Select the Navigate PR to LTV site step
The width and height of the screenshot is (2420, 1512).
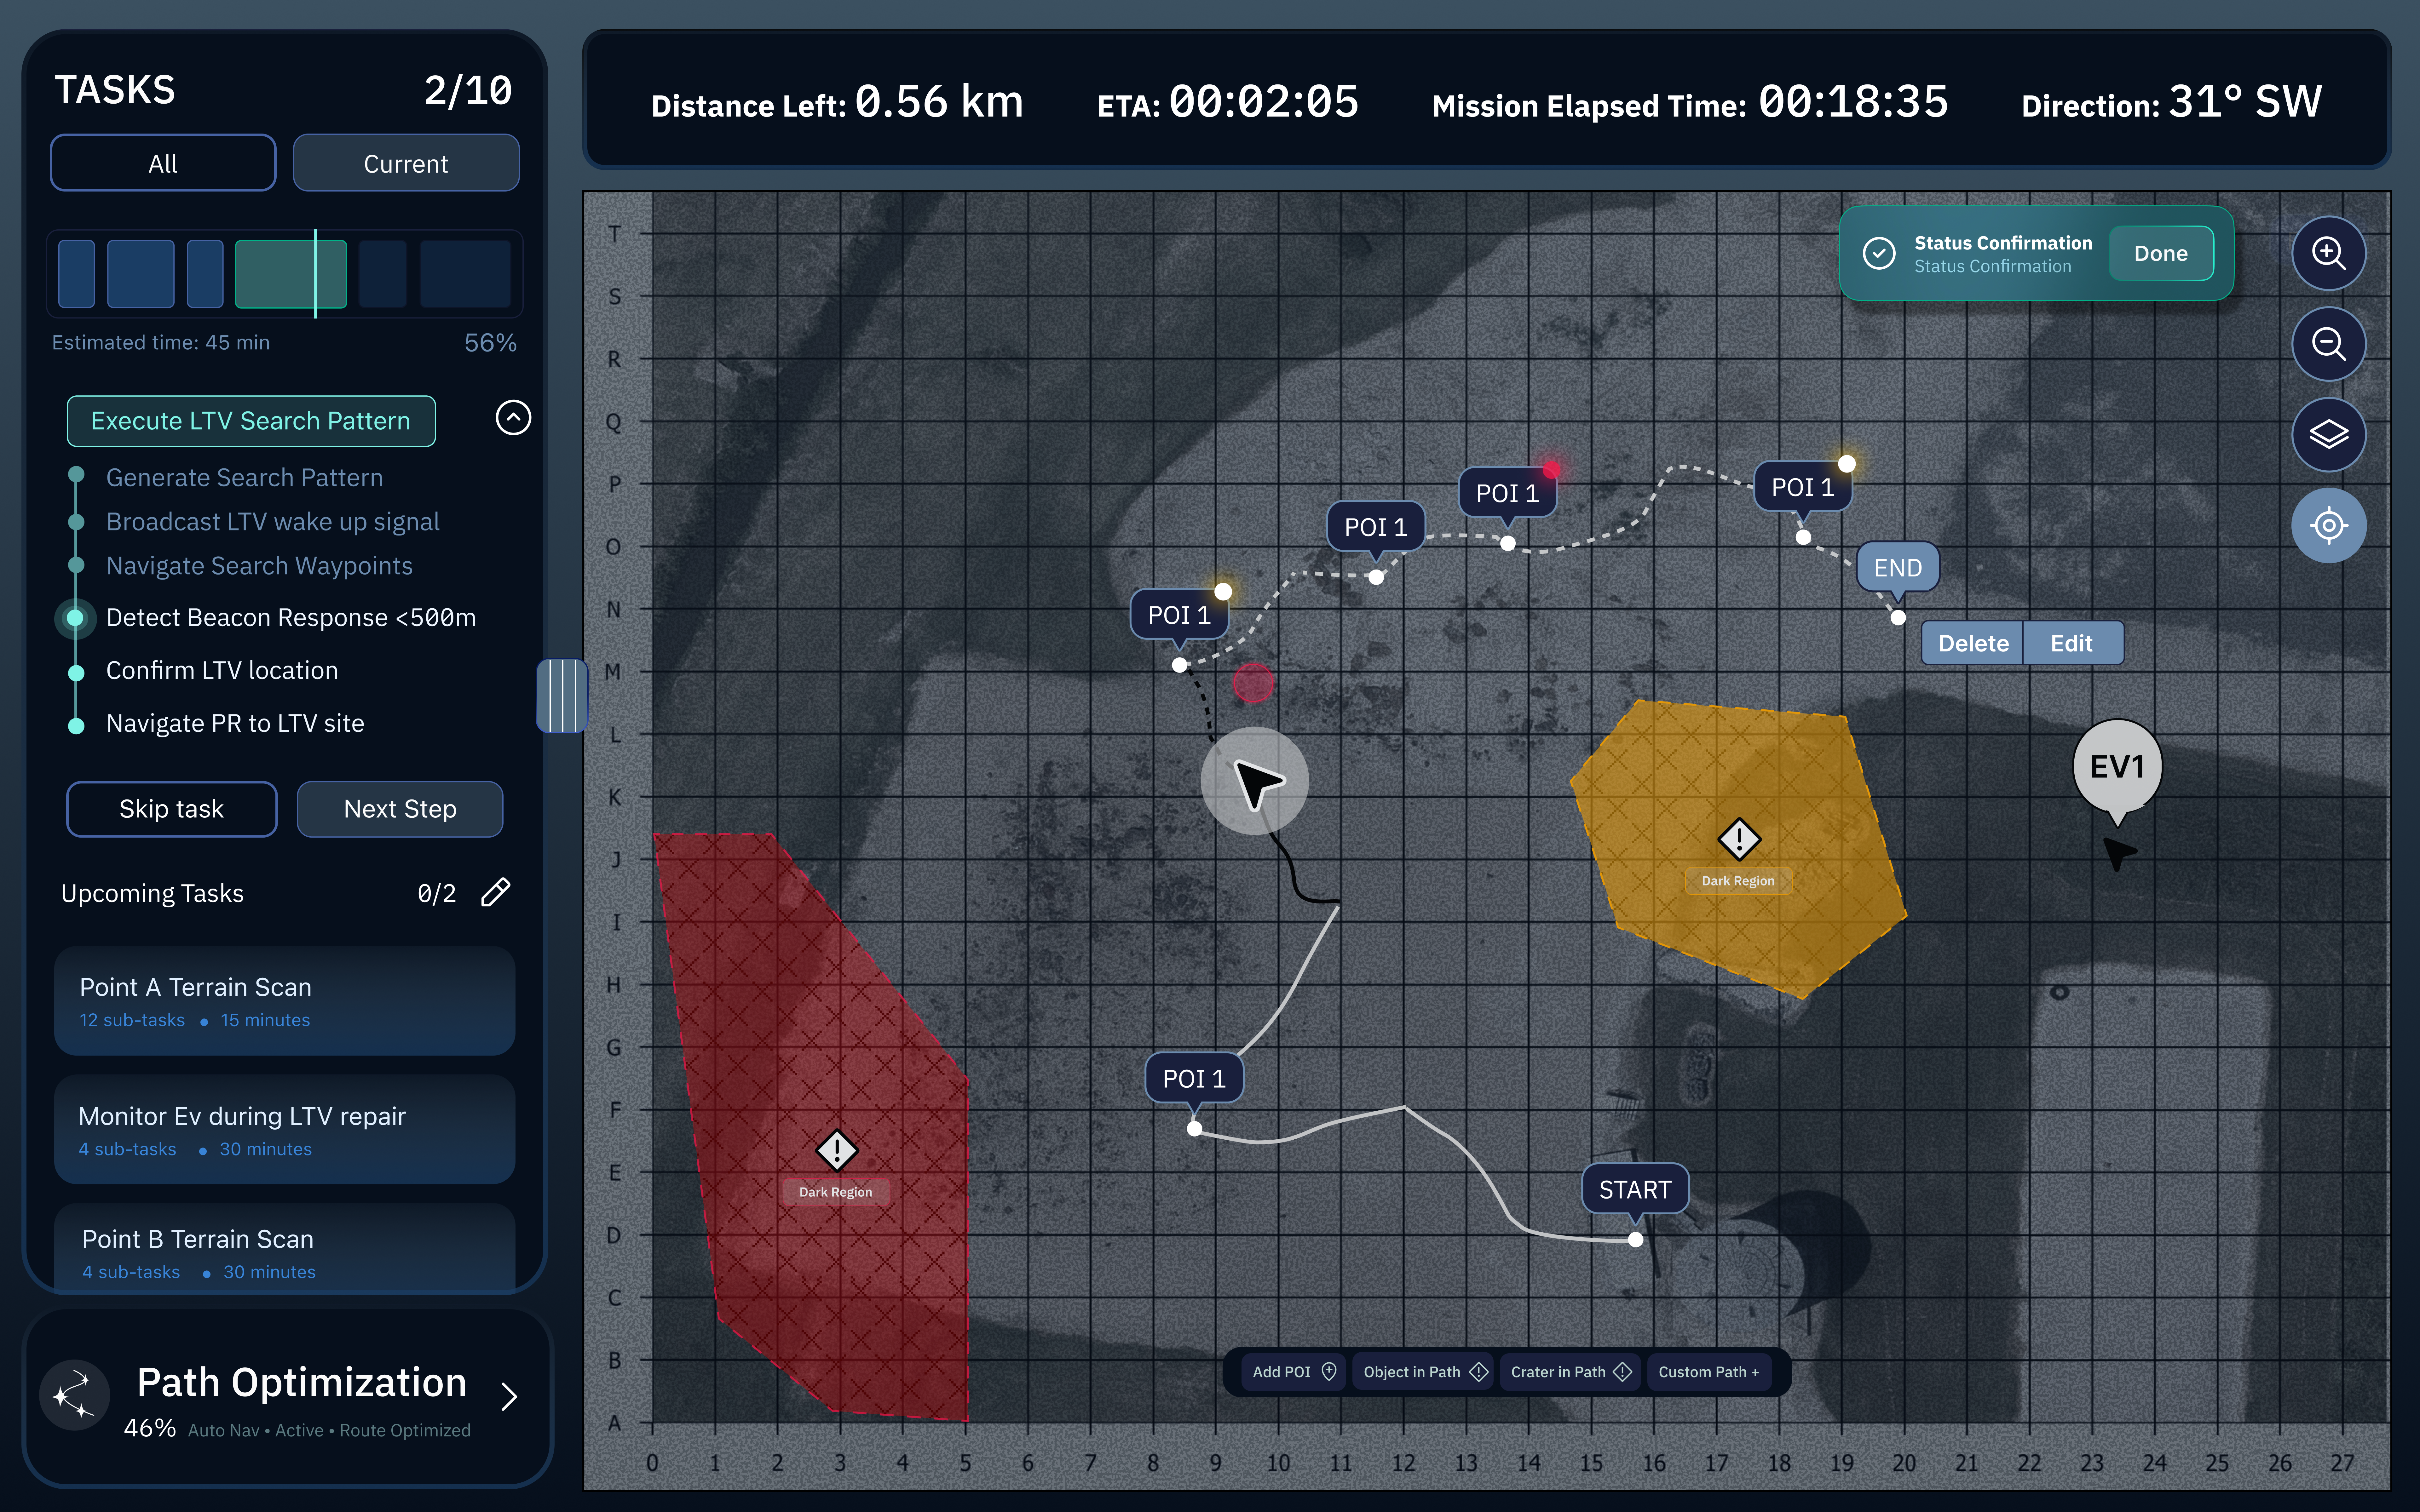pyautogui.click(x=235, y=723)
